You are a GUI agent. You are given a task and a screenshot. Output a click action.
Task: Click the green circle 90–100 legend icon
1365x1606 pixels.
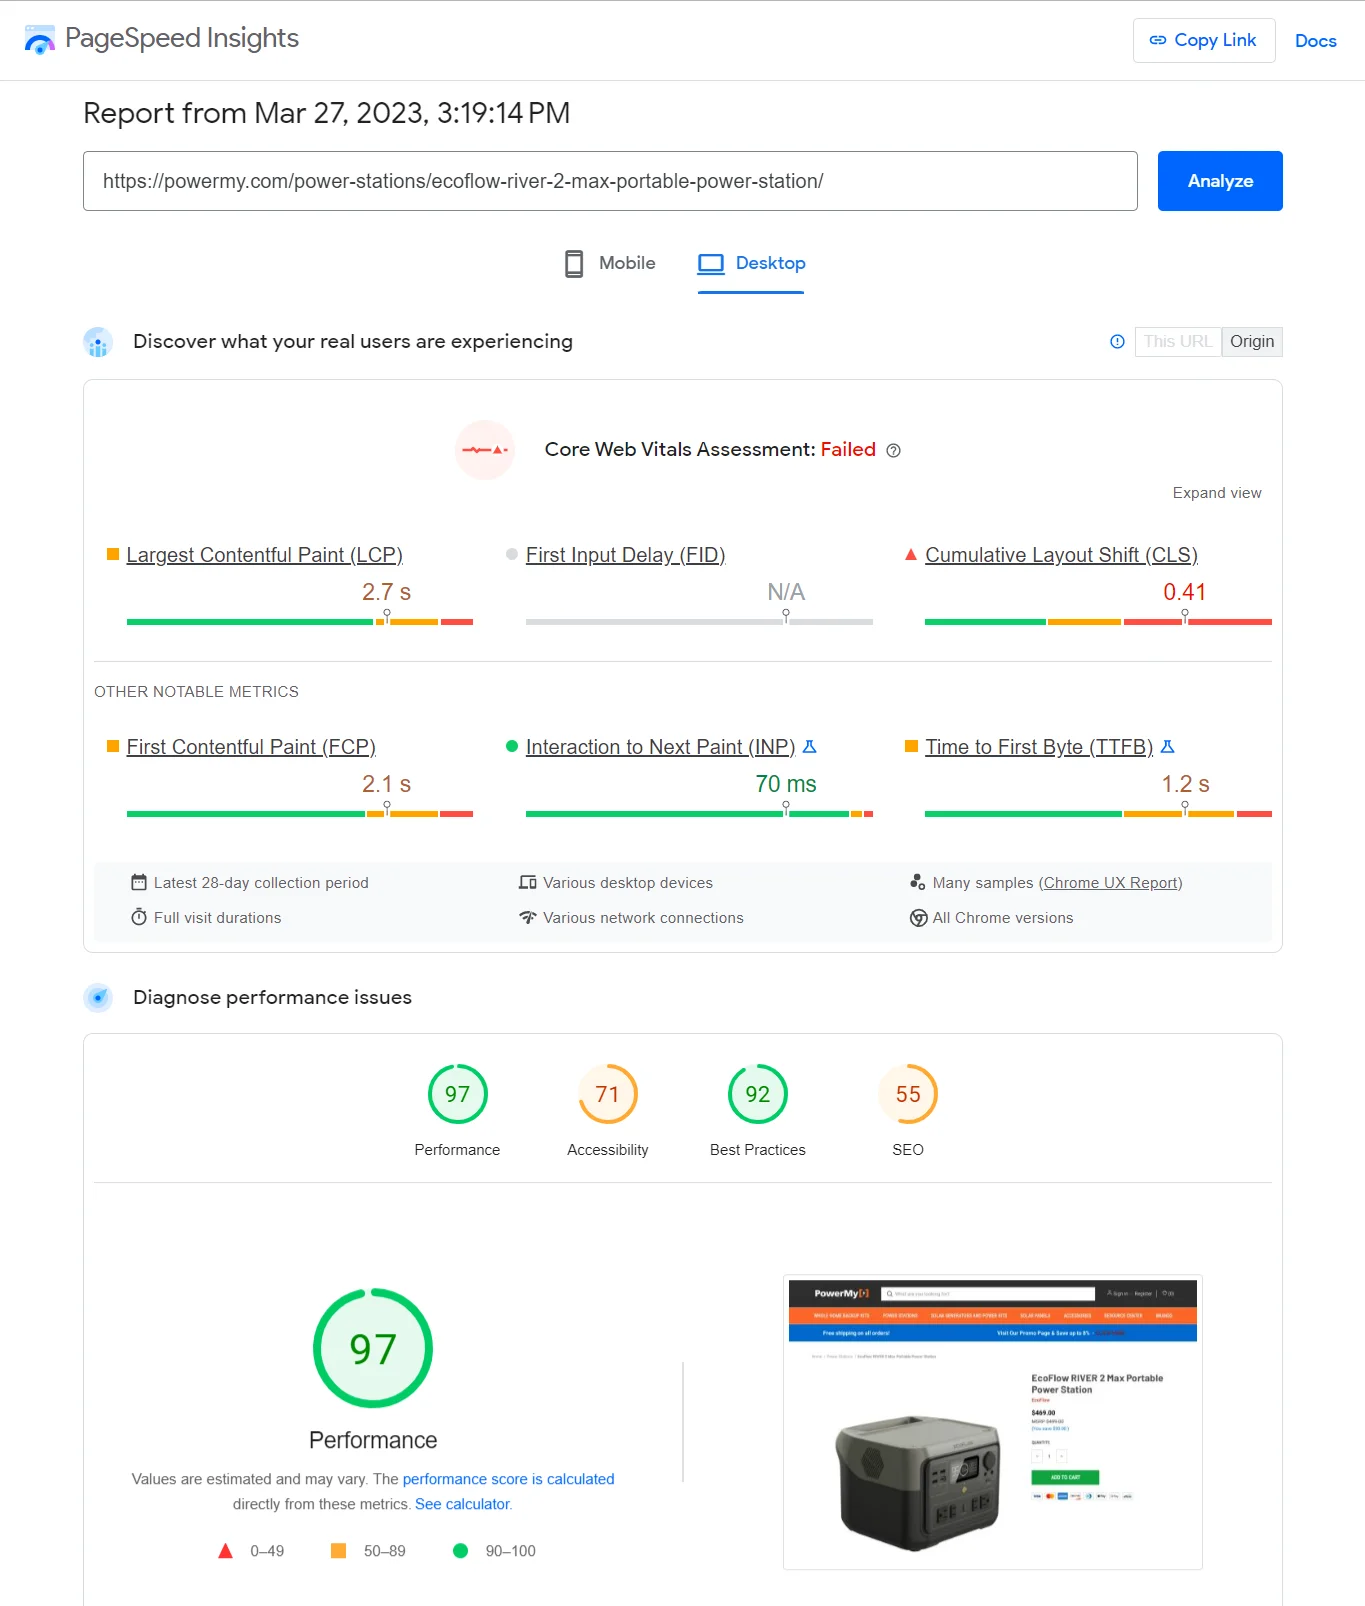460,1551
